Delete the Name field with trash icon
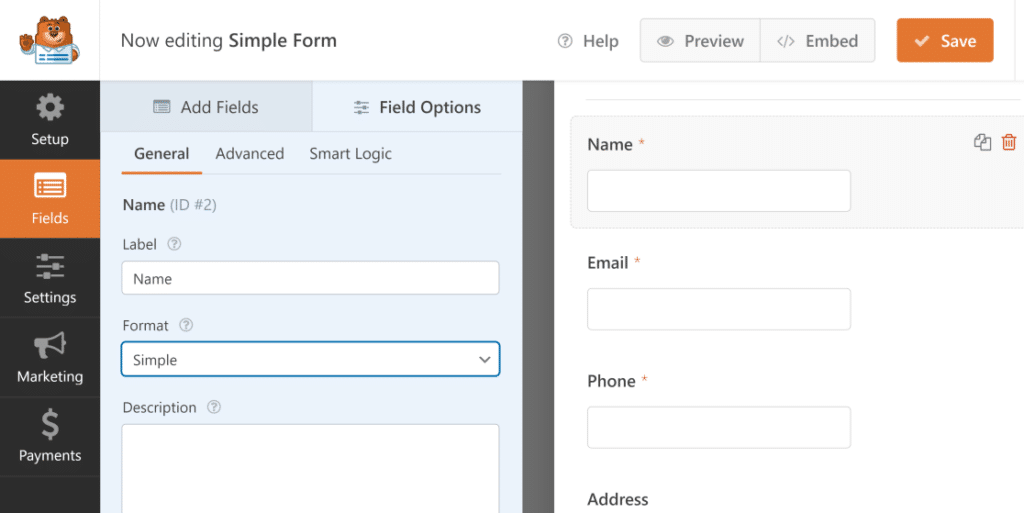The image size is (1024, 513). click(1009, 142)
